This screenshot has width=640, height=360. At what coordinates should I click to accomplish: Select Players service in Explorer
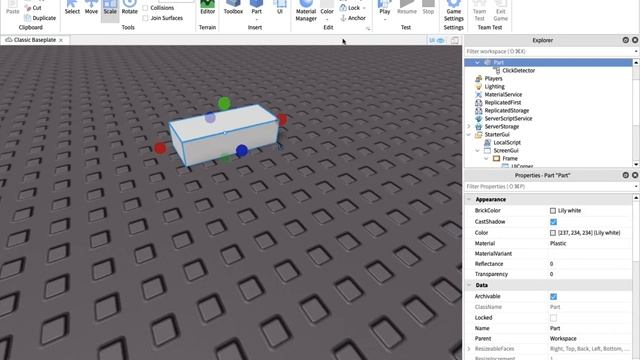pyautogui.click(x=493, y=78)
